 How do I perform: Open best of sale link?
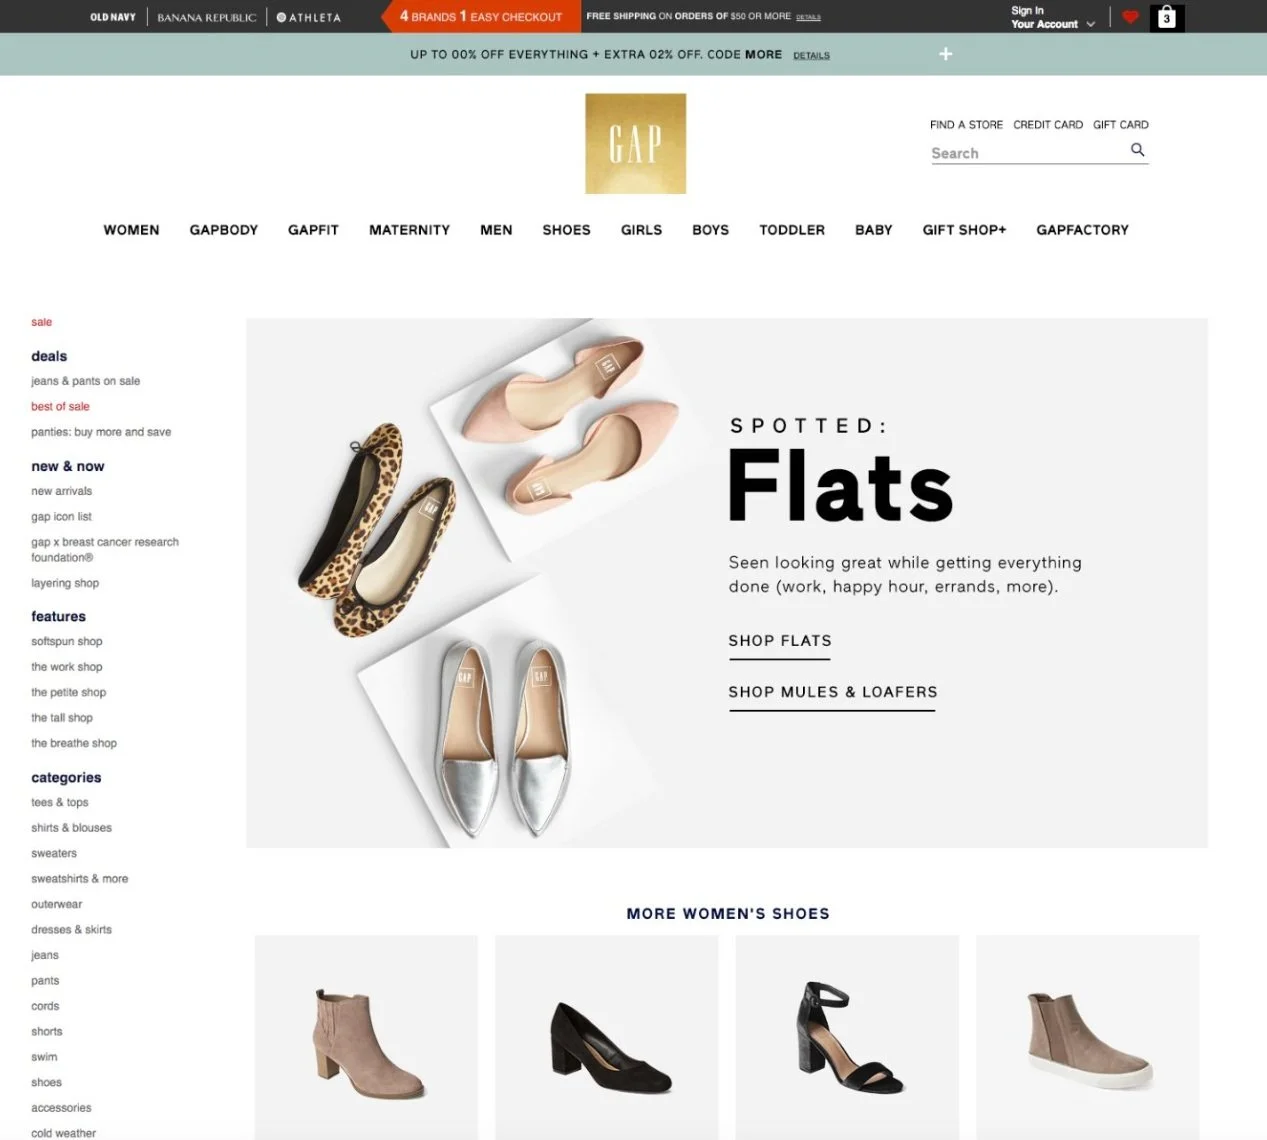point(60,407)
